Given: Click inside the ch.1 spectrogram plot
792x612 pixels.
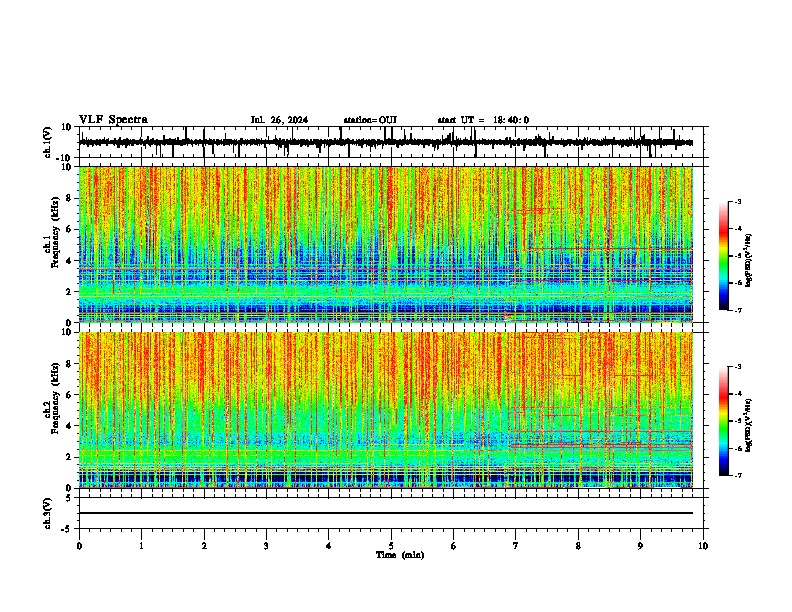Looking at the screenshot, I should 386,244.
